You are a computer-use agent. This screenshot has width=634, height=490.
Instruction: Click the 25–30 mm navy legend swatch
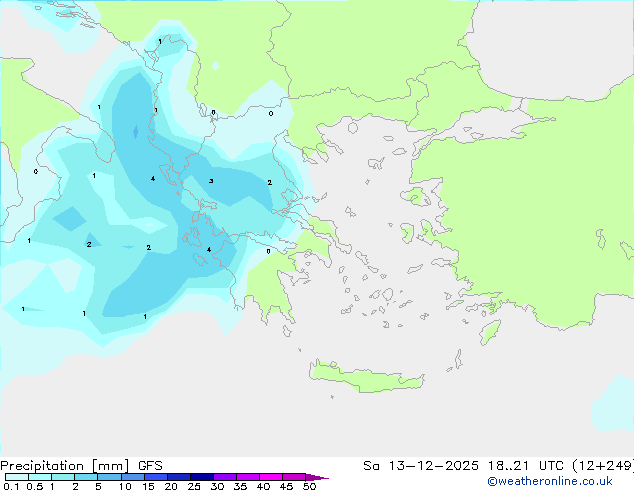click(x=202, y=477)
